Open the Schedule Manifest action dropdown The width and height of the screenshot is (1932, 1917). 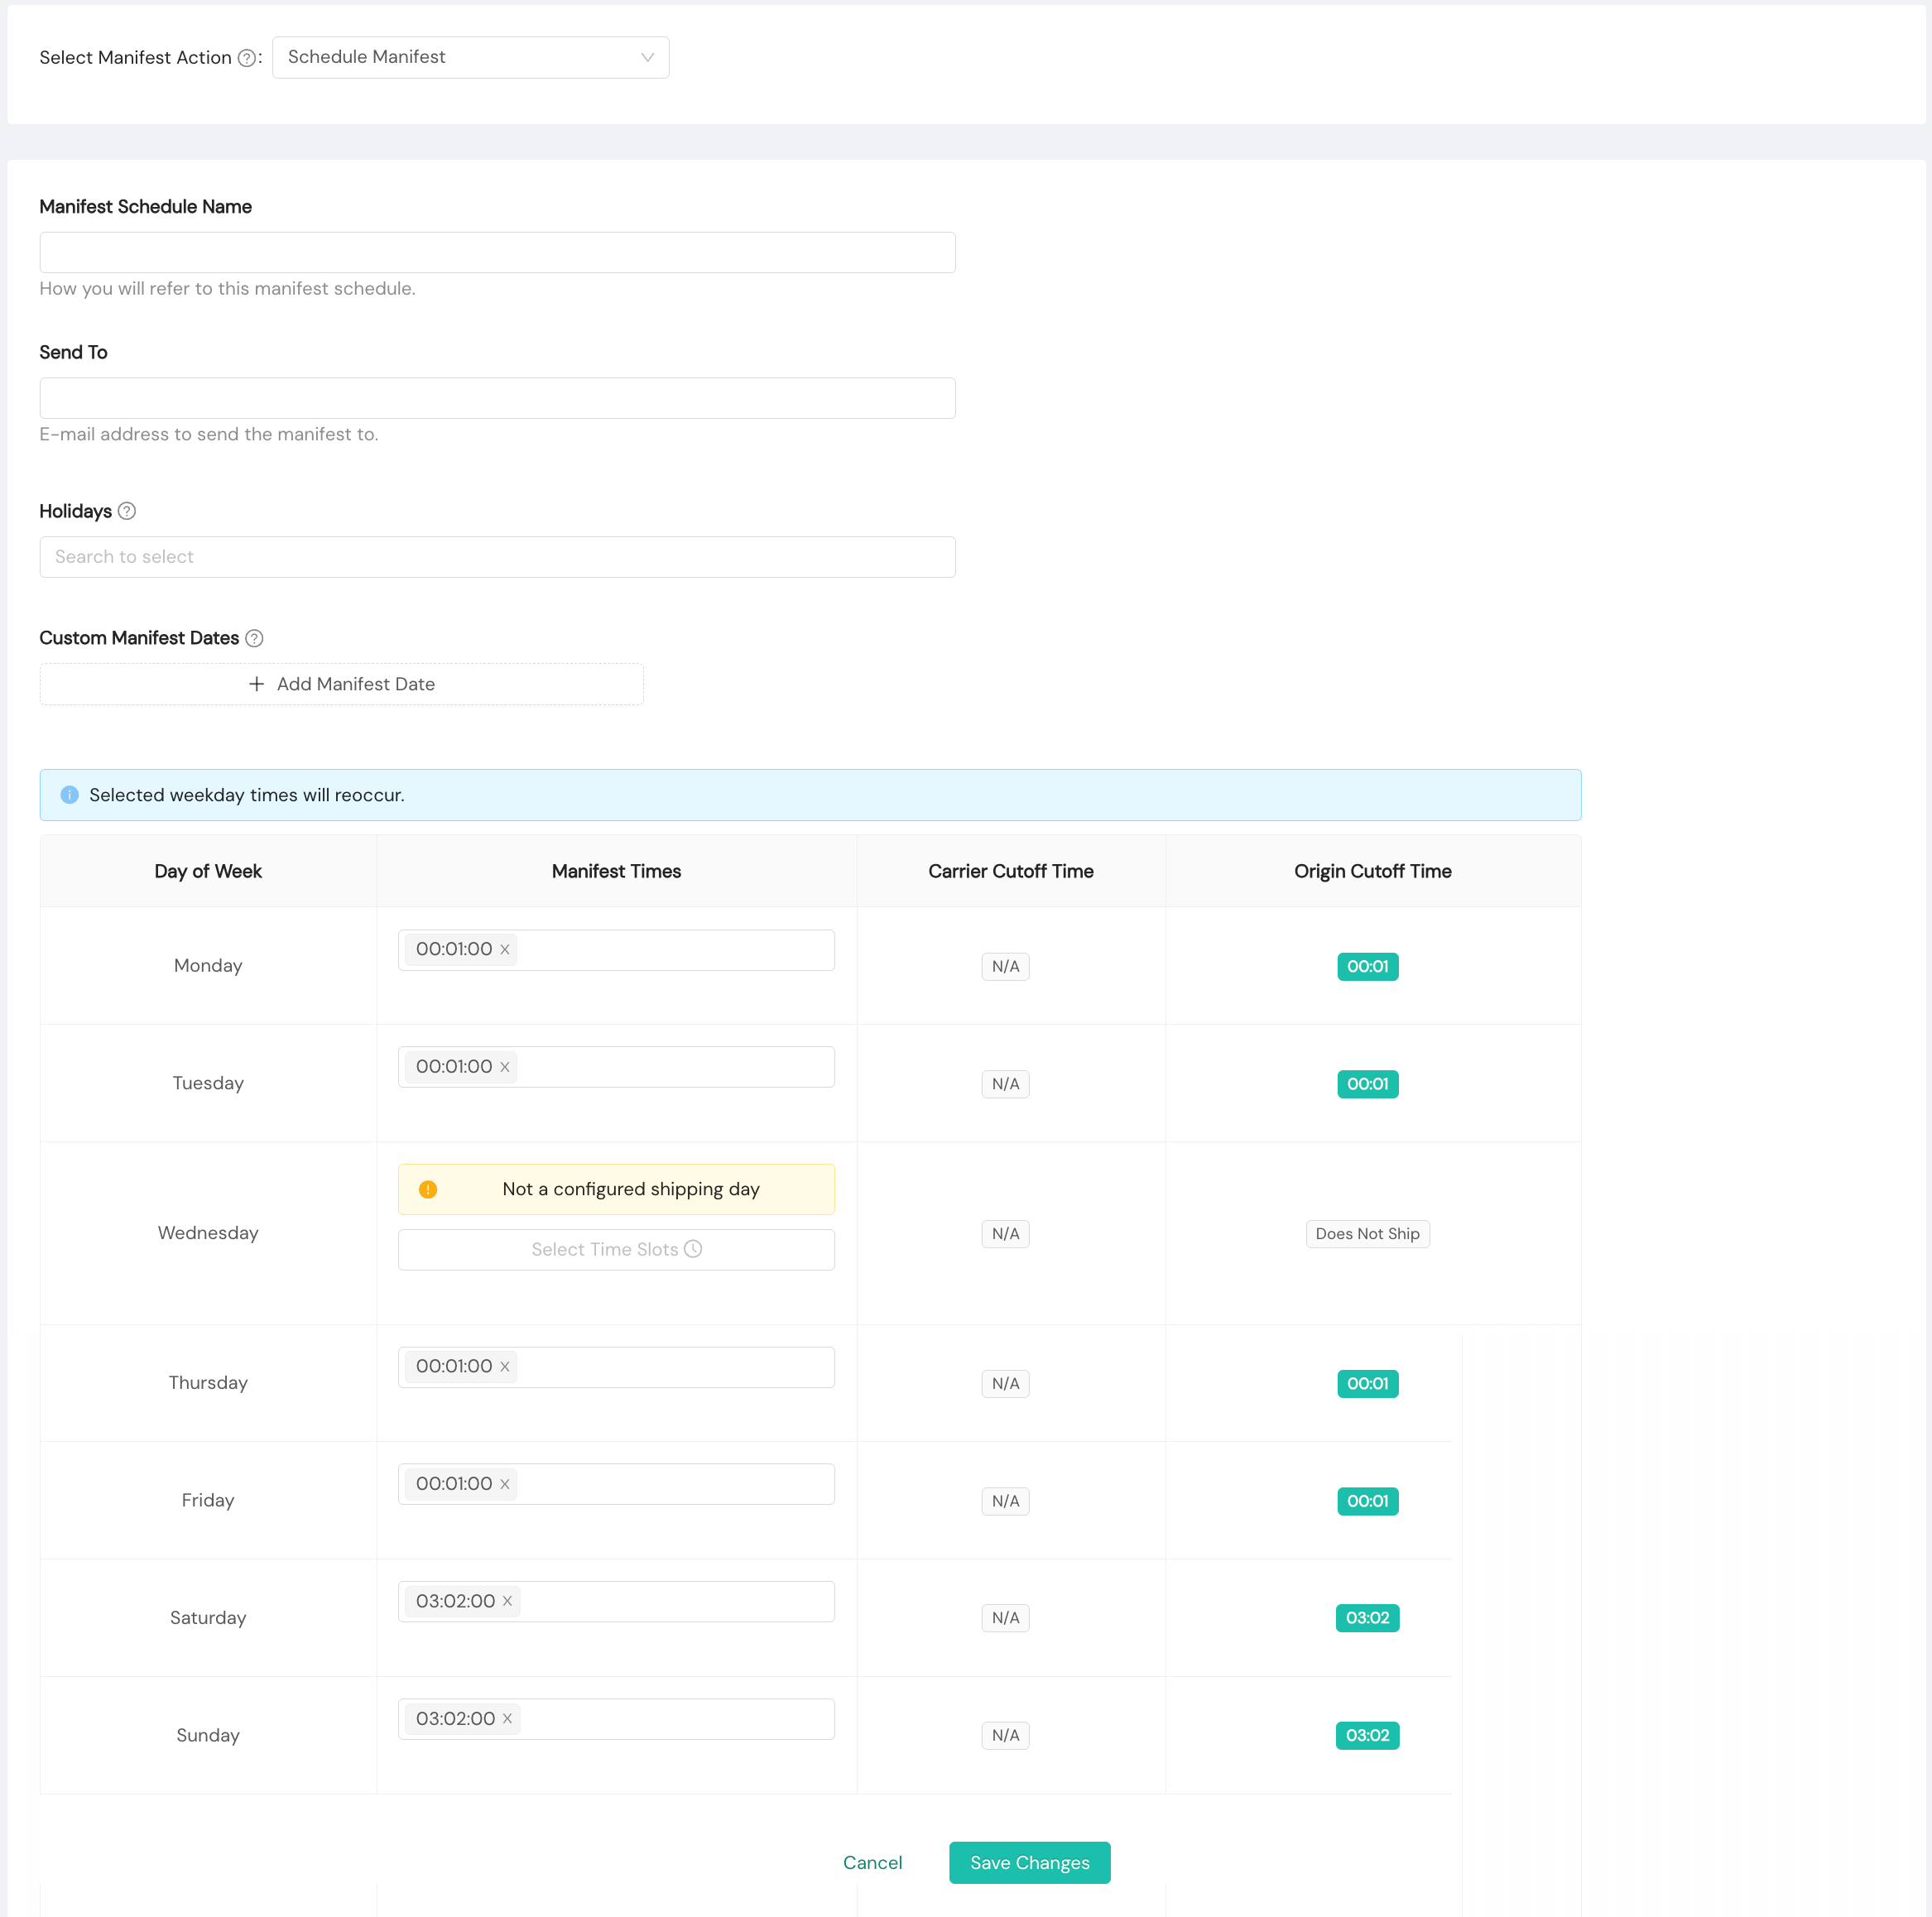[470, 58]
